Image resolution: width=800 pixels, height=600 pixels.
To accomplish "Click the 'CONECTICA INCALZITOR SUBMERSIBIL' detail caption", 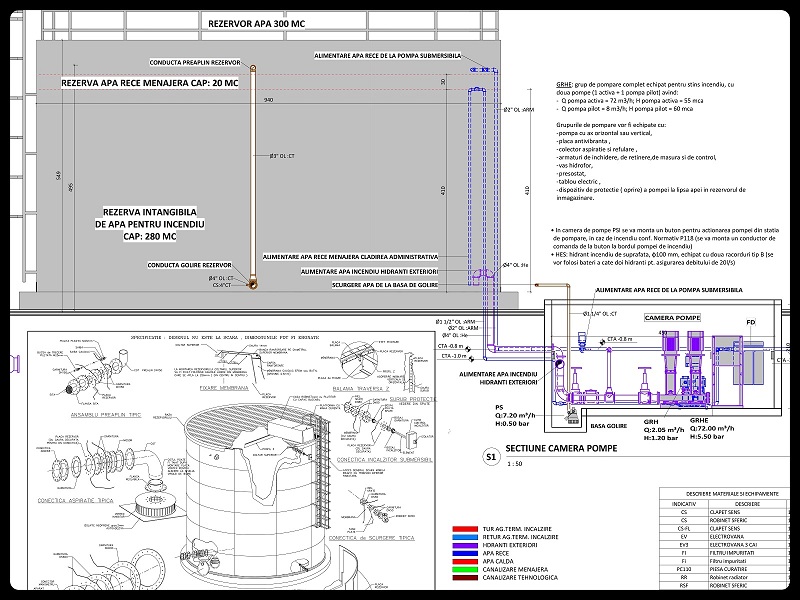I will 384,460.
